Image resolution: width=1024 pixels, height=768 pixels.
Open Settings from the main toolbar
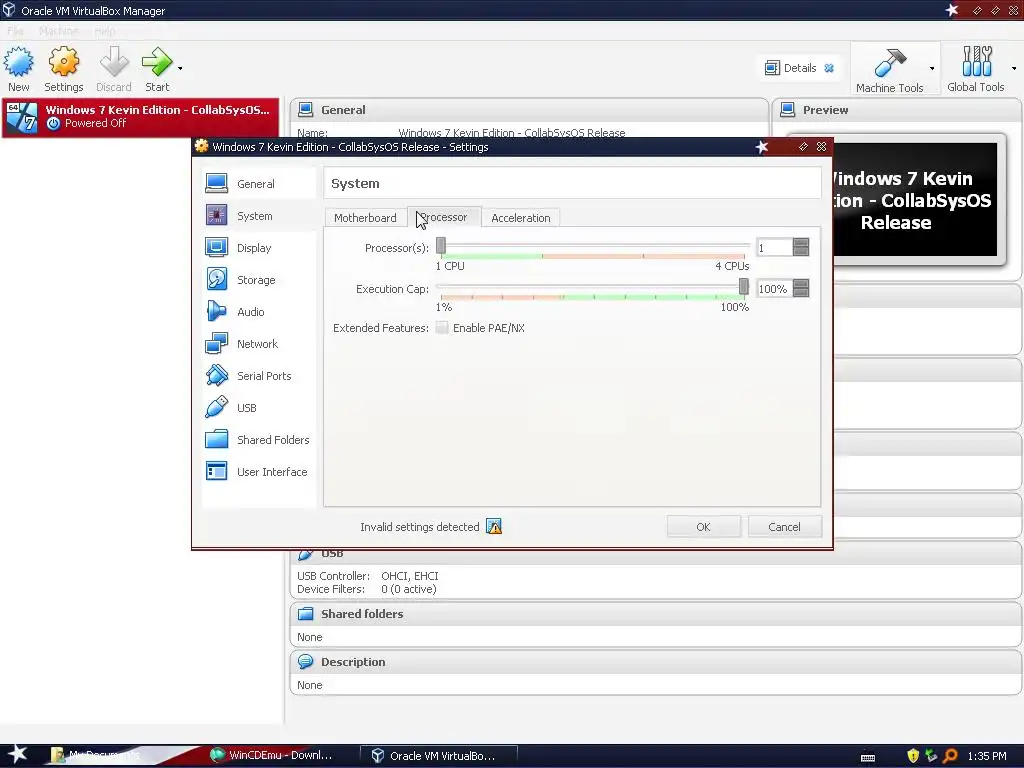63,69
